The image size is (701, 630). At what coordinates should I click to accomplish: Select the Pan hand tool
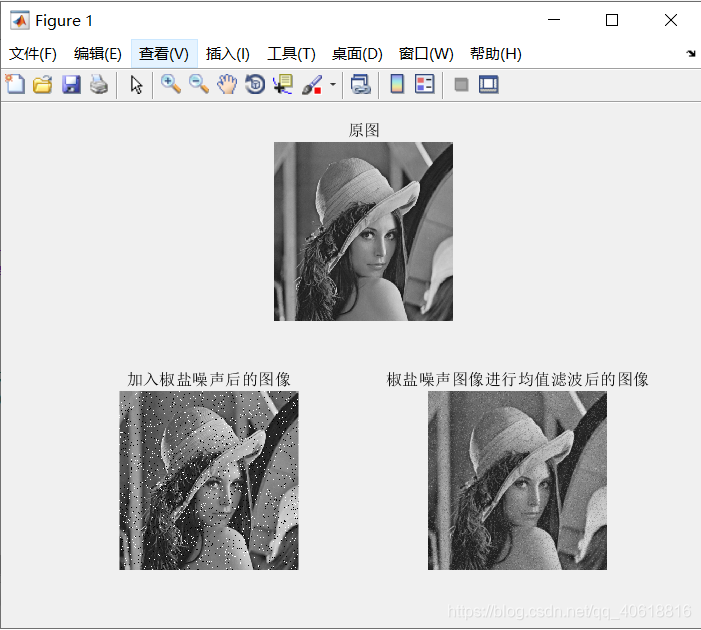pos(227,84)
